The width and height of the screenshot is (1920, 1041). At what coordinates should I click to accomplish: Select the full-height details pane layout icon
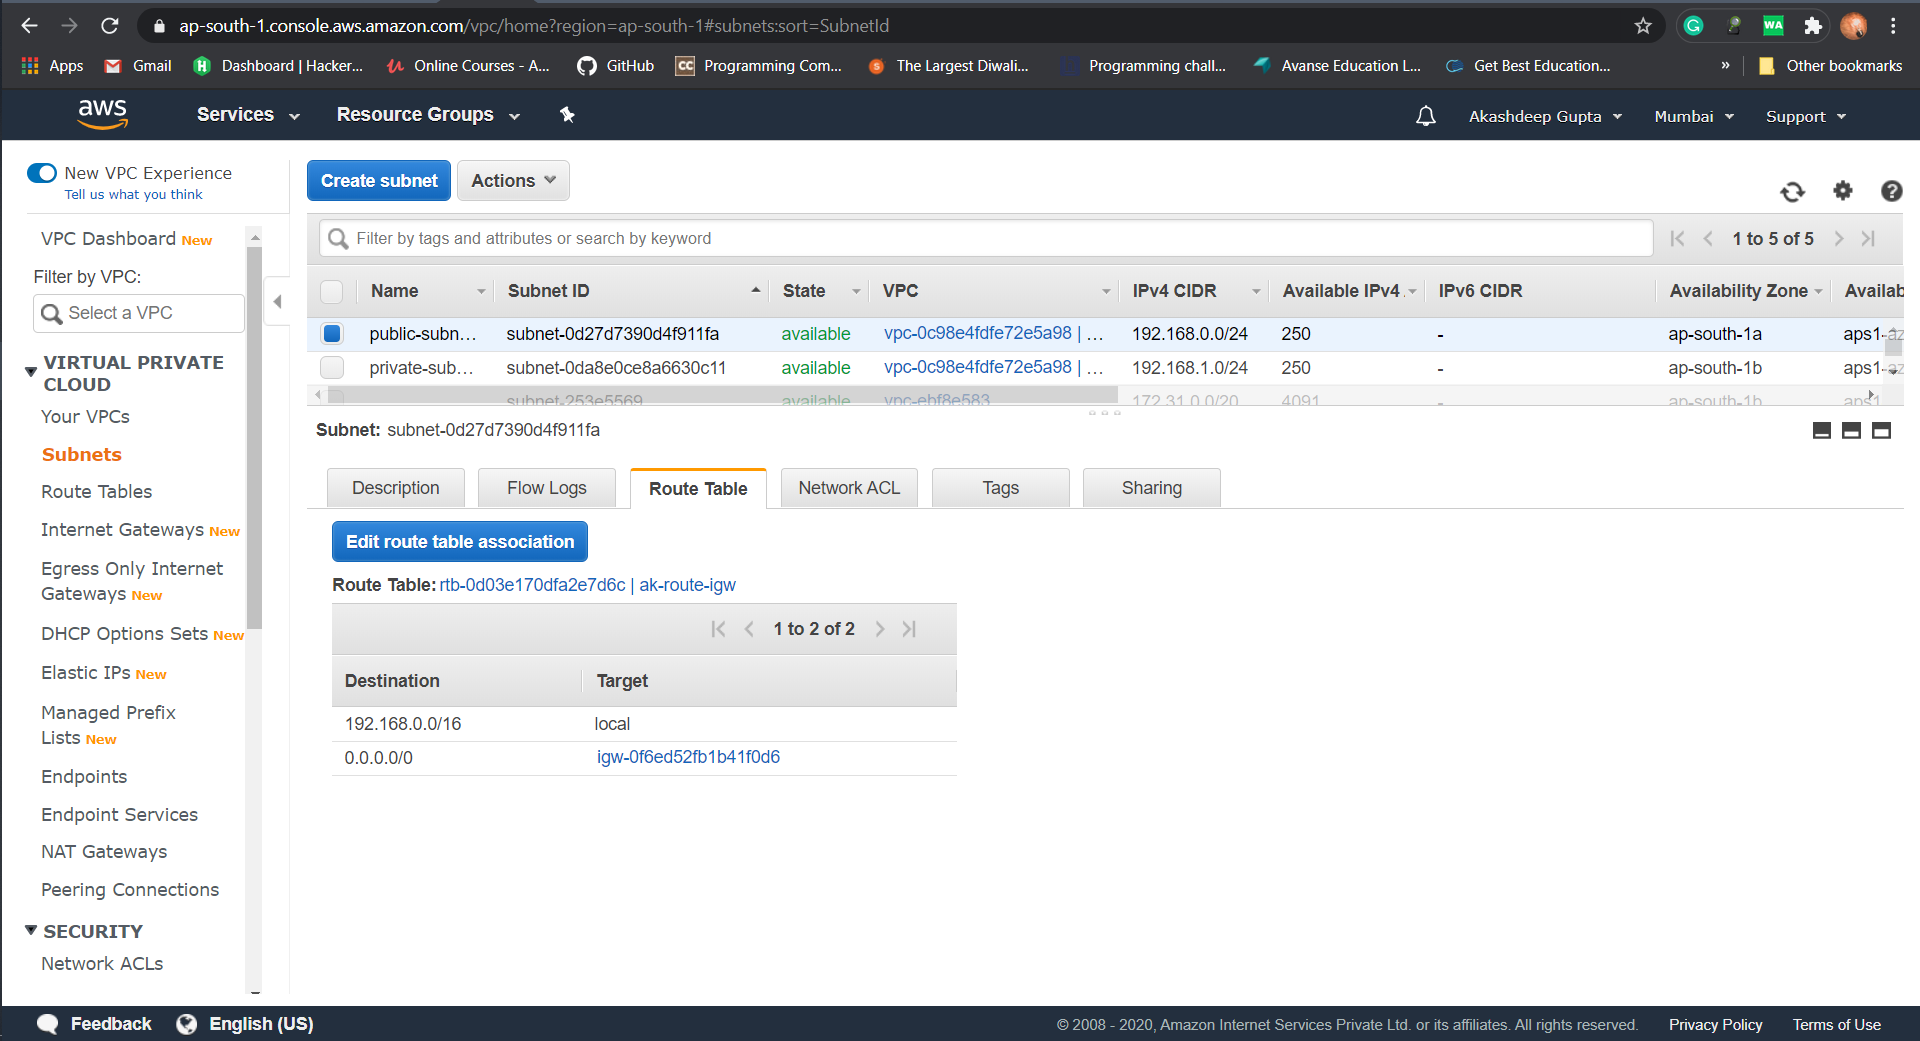coord(1881,430)
